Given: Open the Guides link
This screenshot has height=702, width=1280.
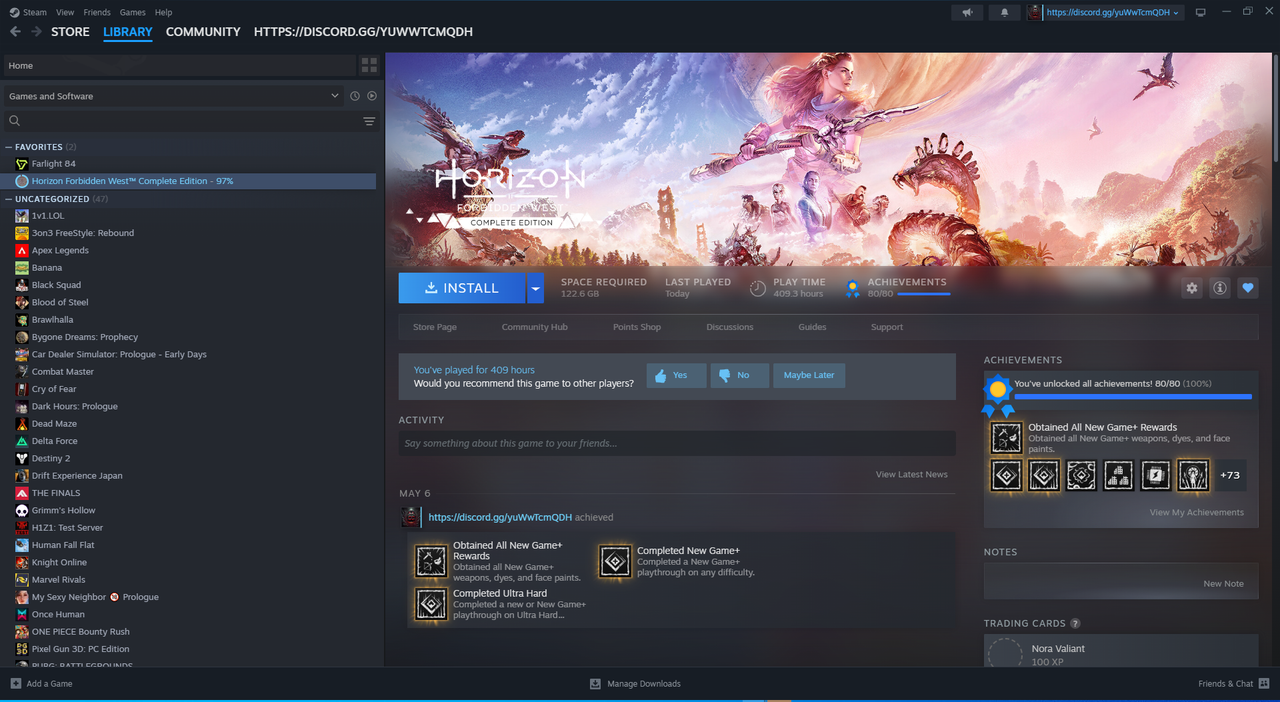Looking at the screenshot, I should pyautogui.click(x=812, y=327).
